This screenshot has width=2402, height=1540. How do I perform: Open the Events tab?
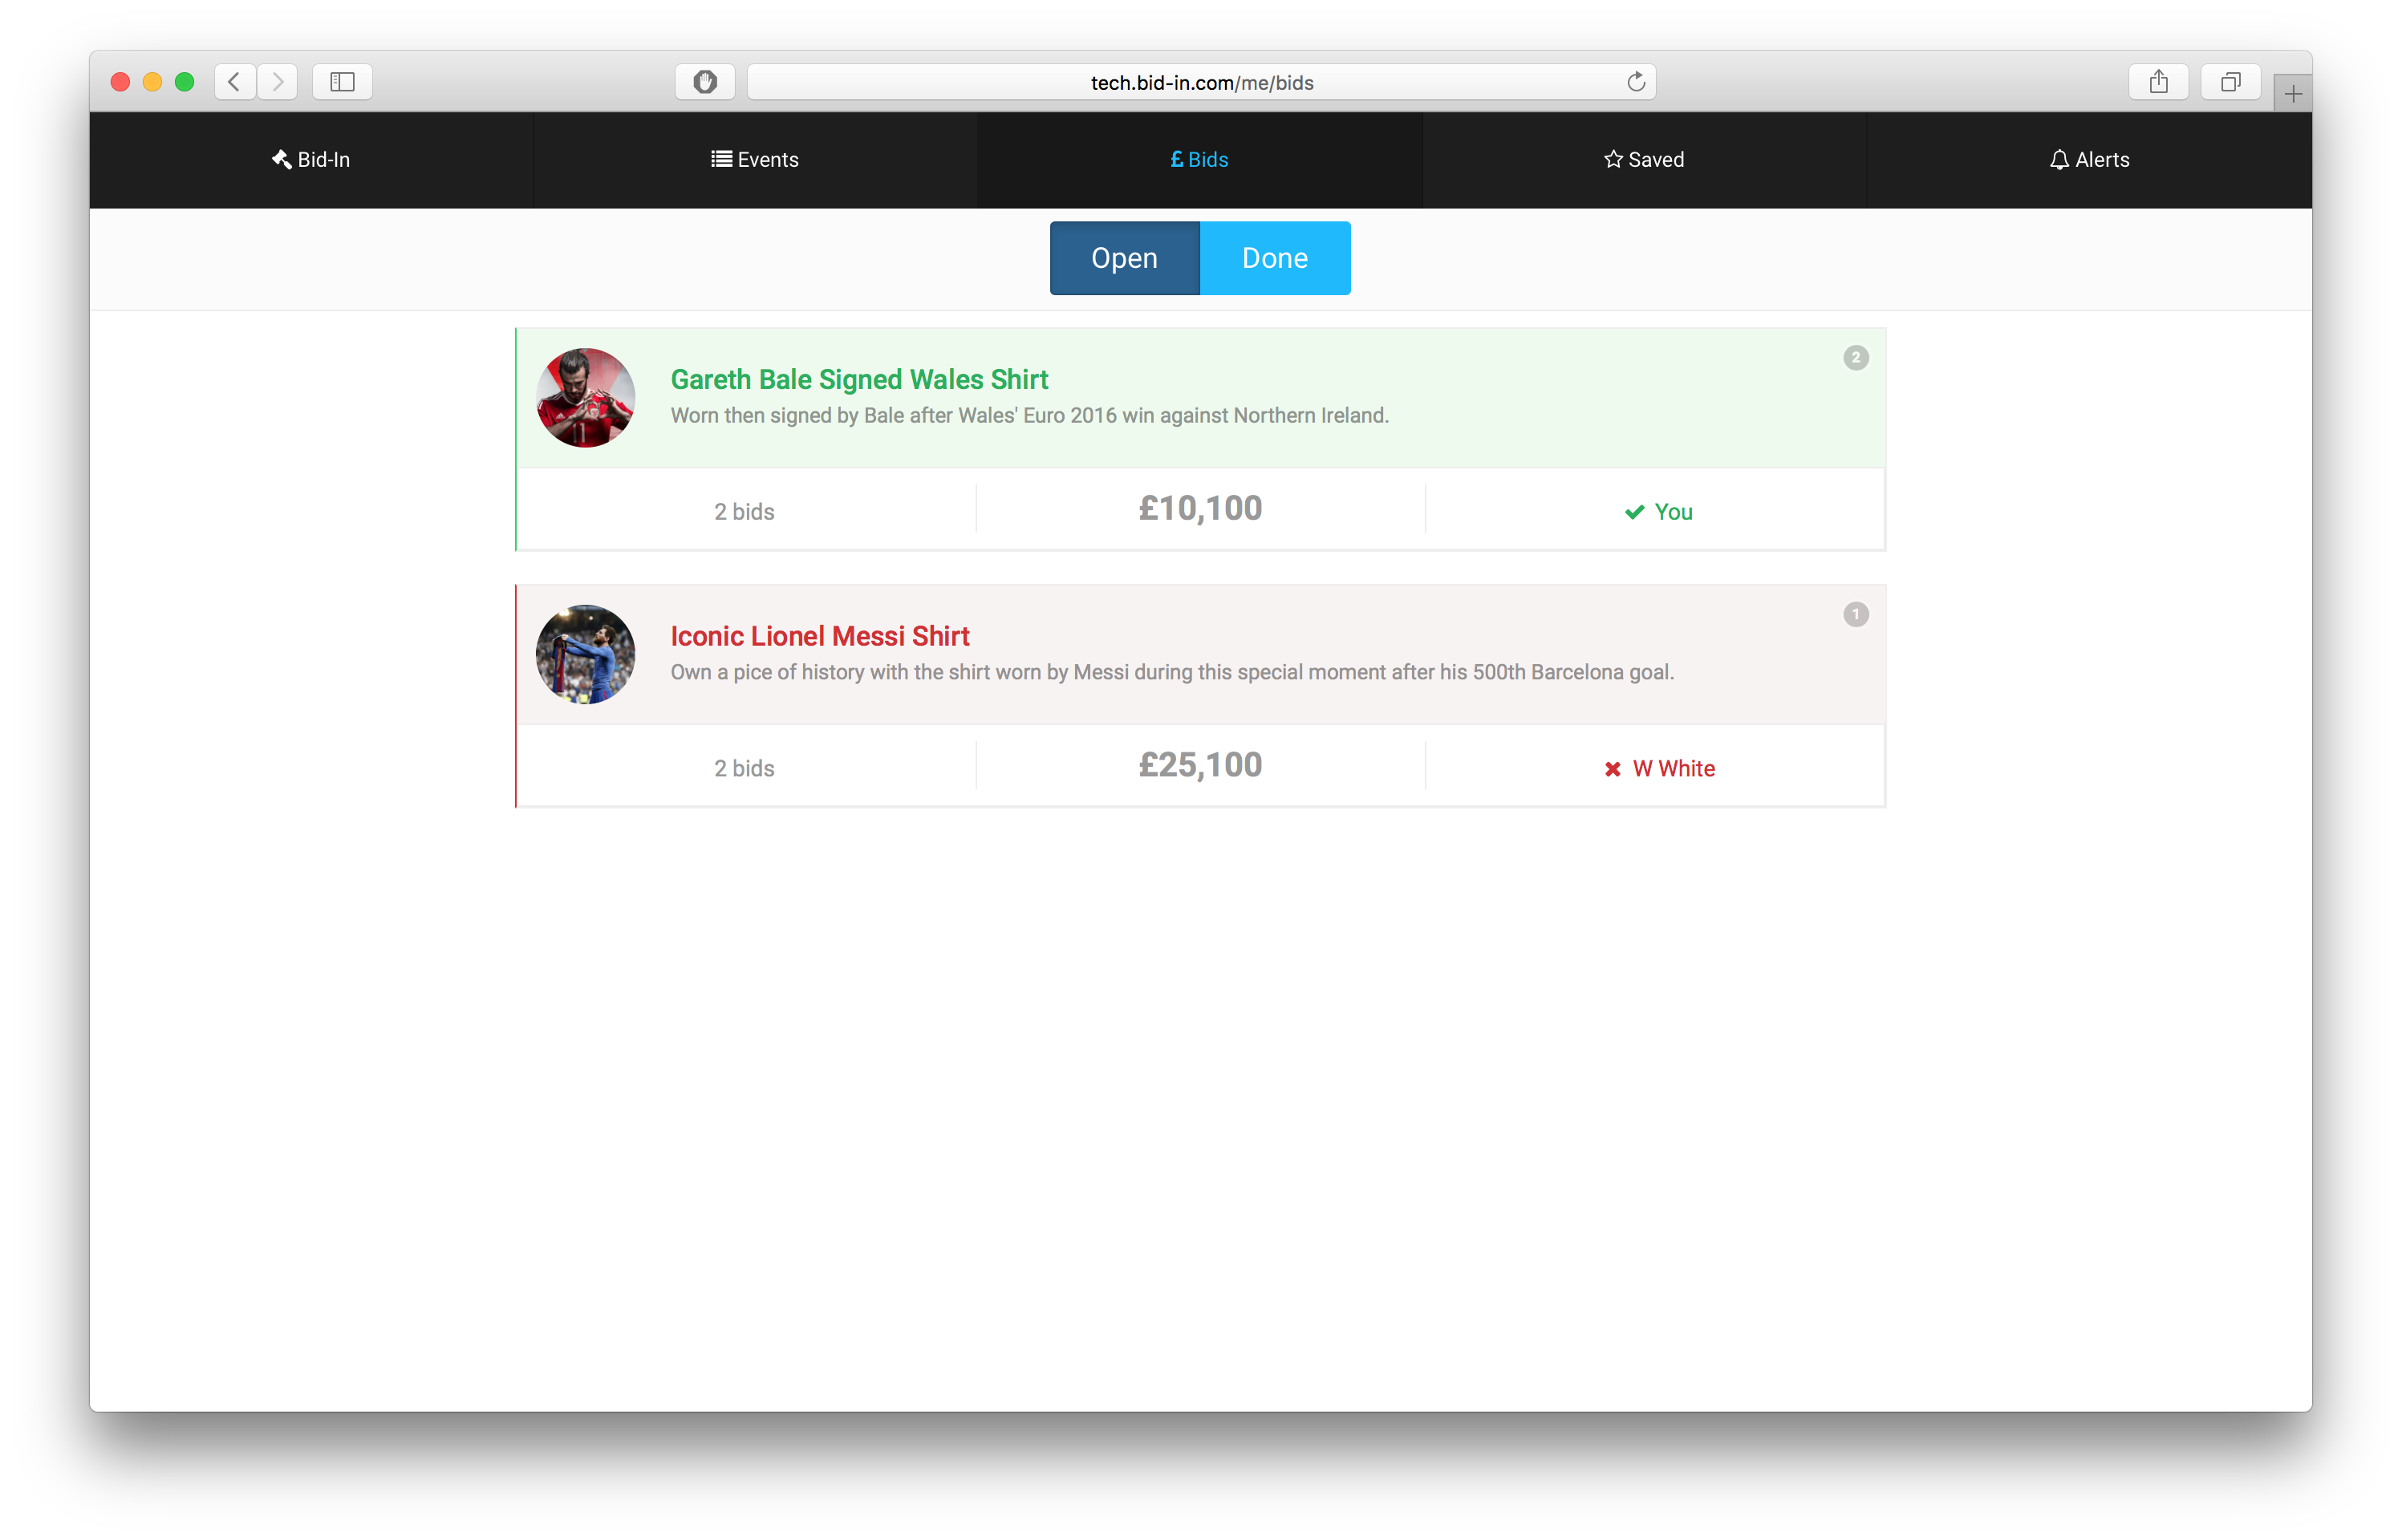(x=755, y=160)
